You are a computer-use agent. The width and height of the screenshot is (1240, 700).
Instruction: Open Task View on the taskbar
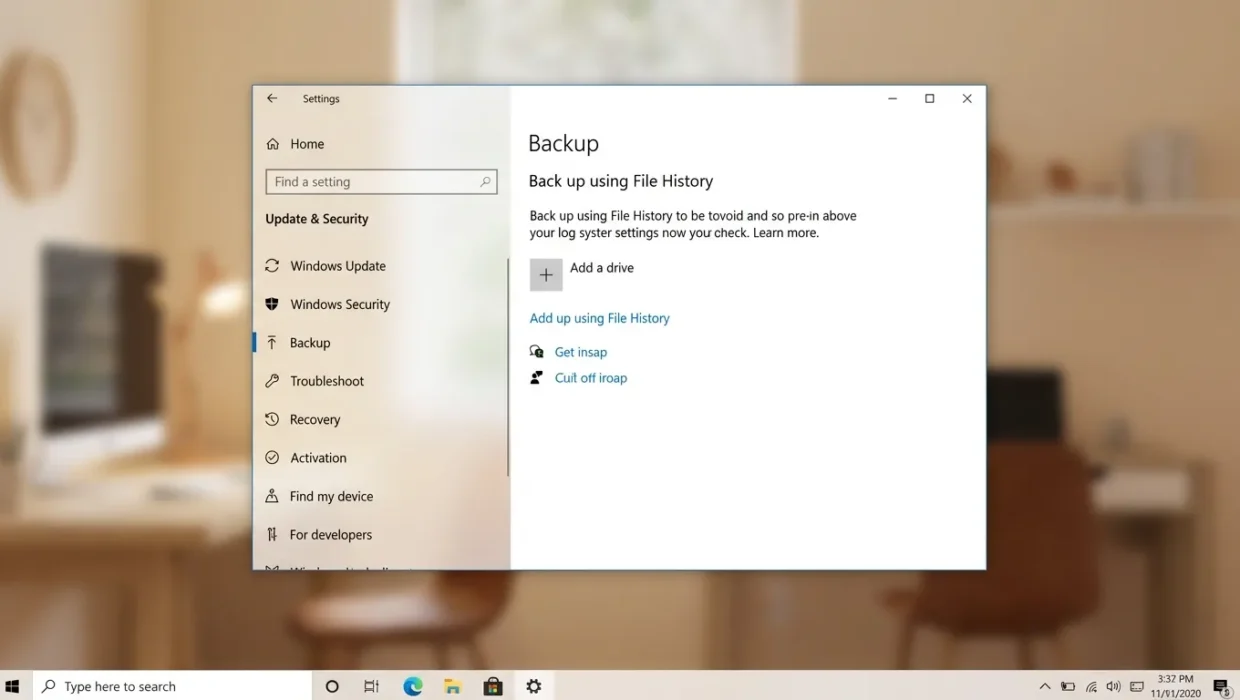(x=371, y=686)
